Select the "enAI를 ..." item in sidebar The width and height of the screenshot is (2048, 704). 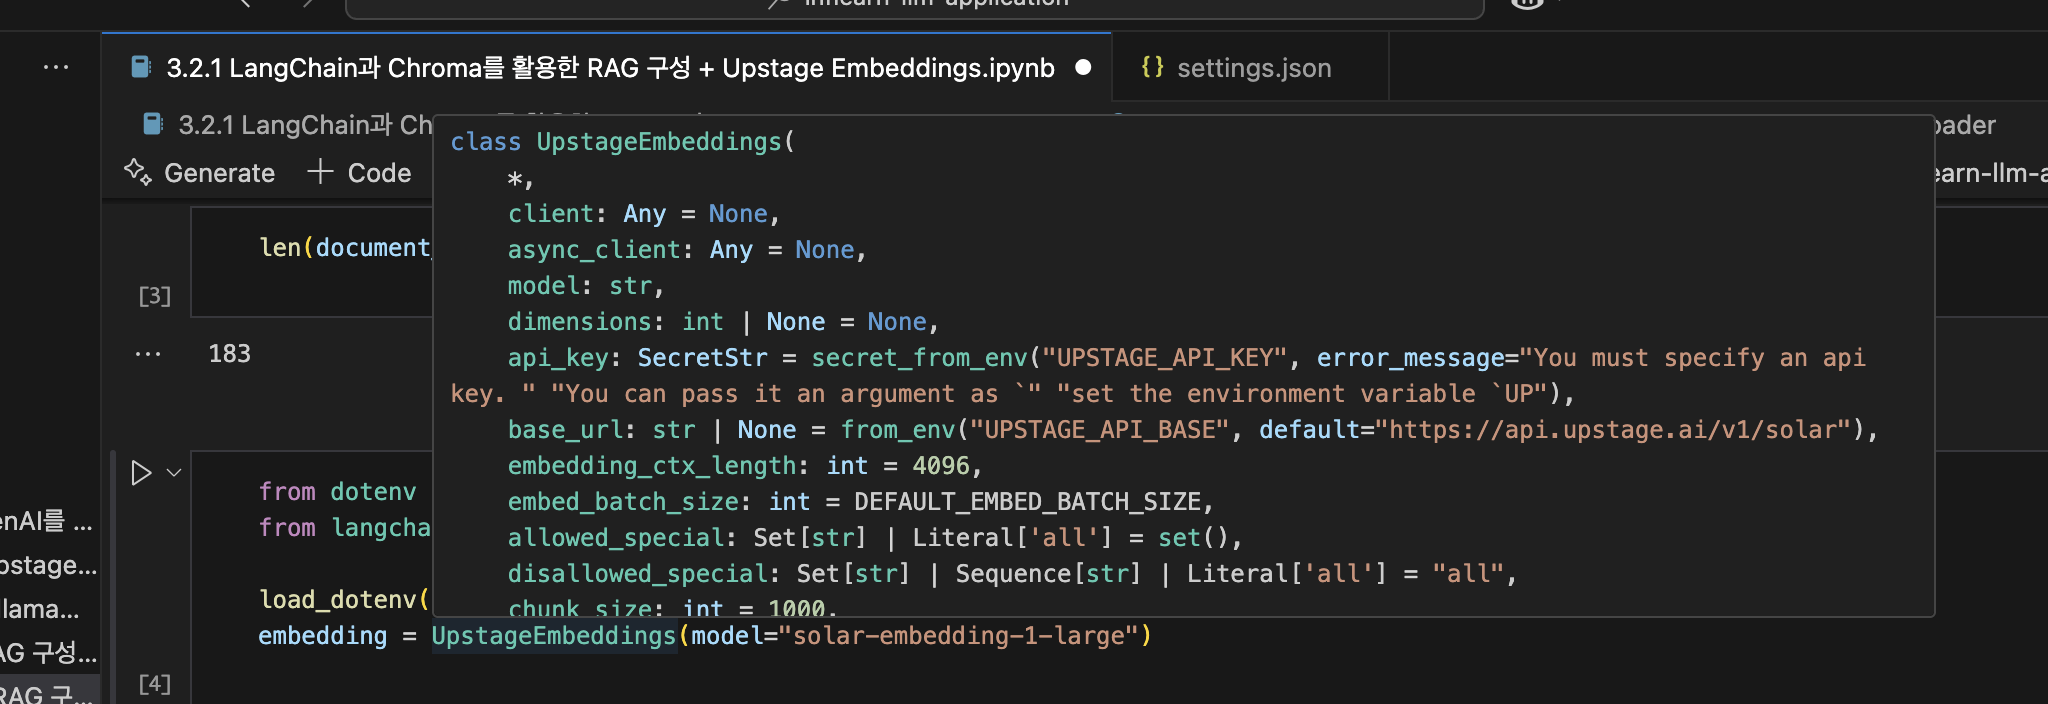pyautogui.click(x=46, y=521)
